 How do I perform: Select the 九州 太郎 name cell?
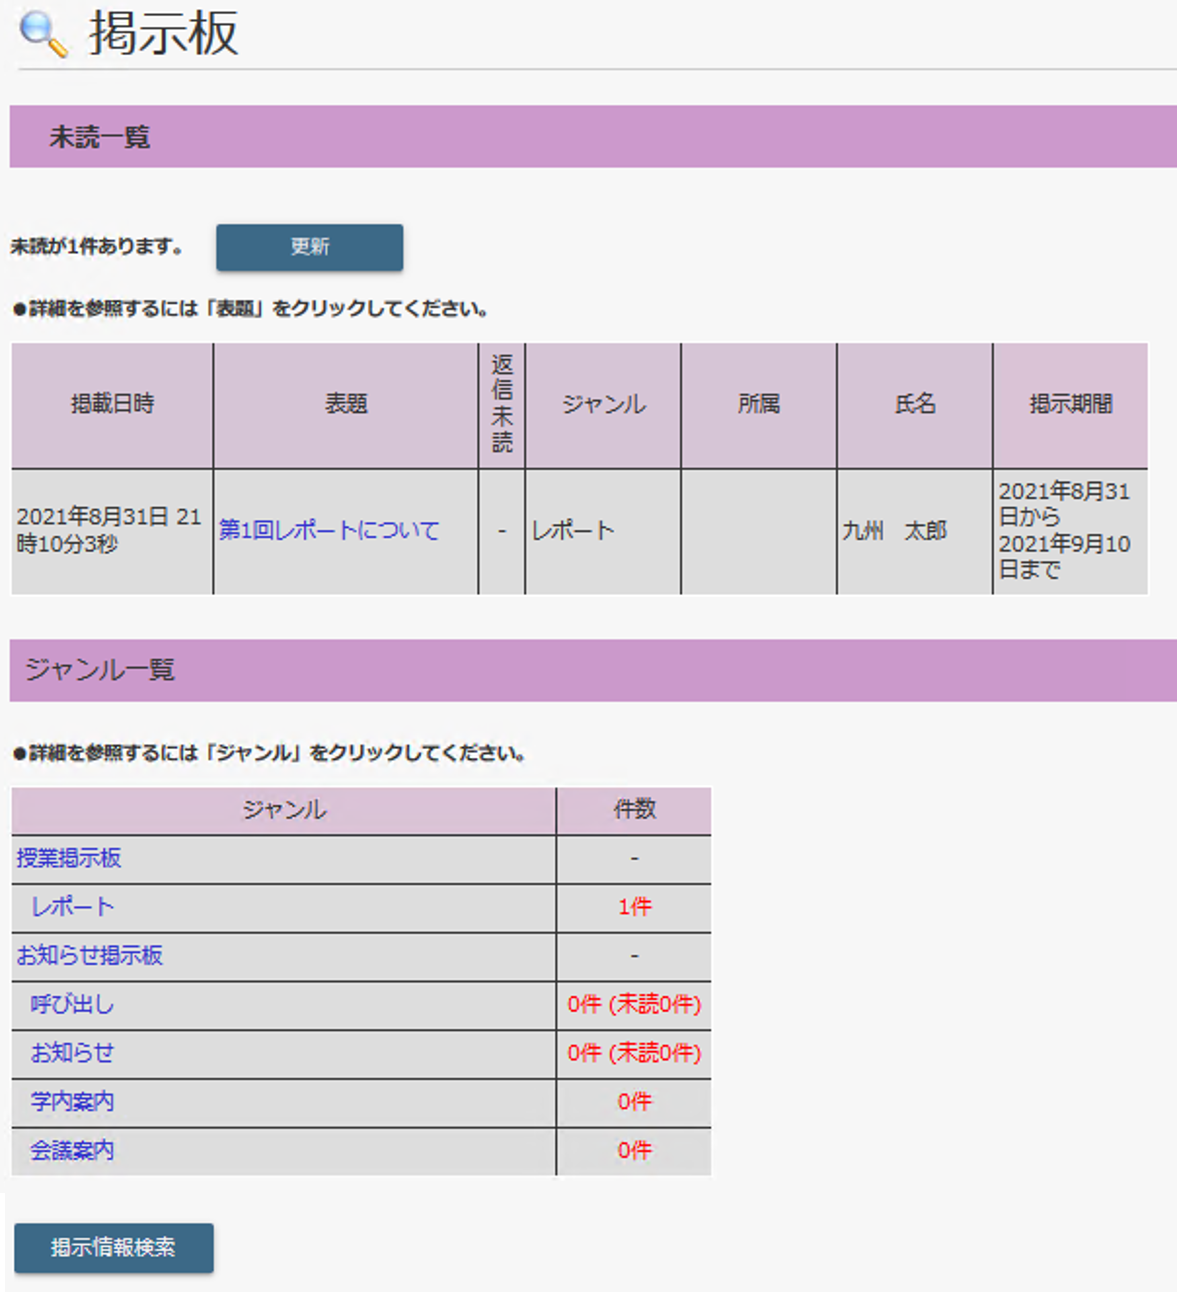(x=915, y=531)
